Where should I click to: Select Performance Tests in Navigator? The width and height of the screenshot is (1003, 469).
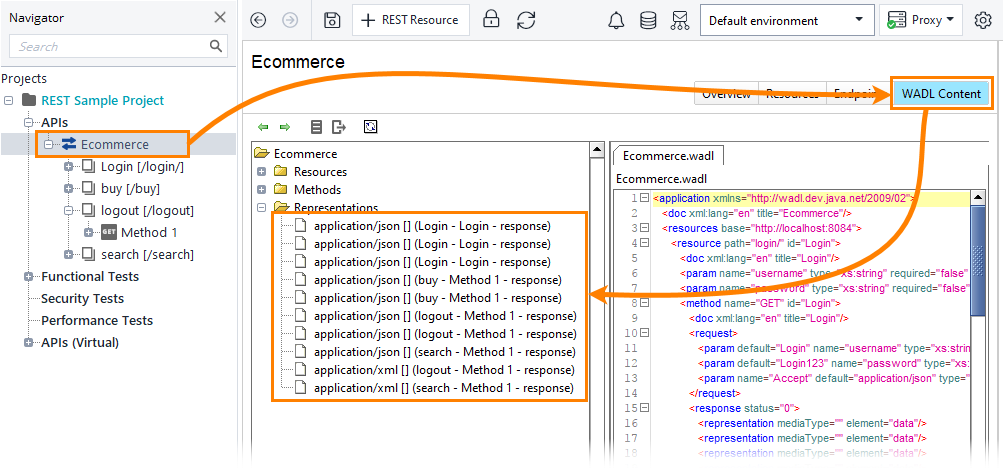click(97, 320)
